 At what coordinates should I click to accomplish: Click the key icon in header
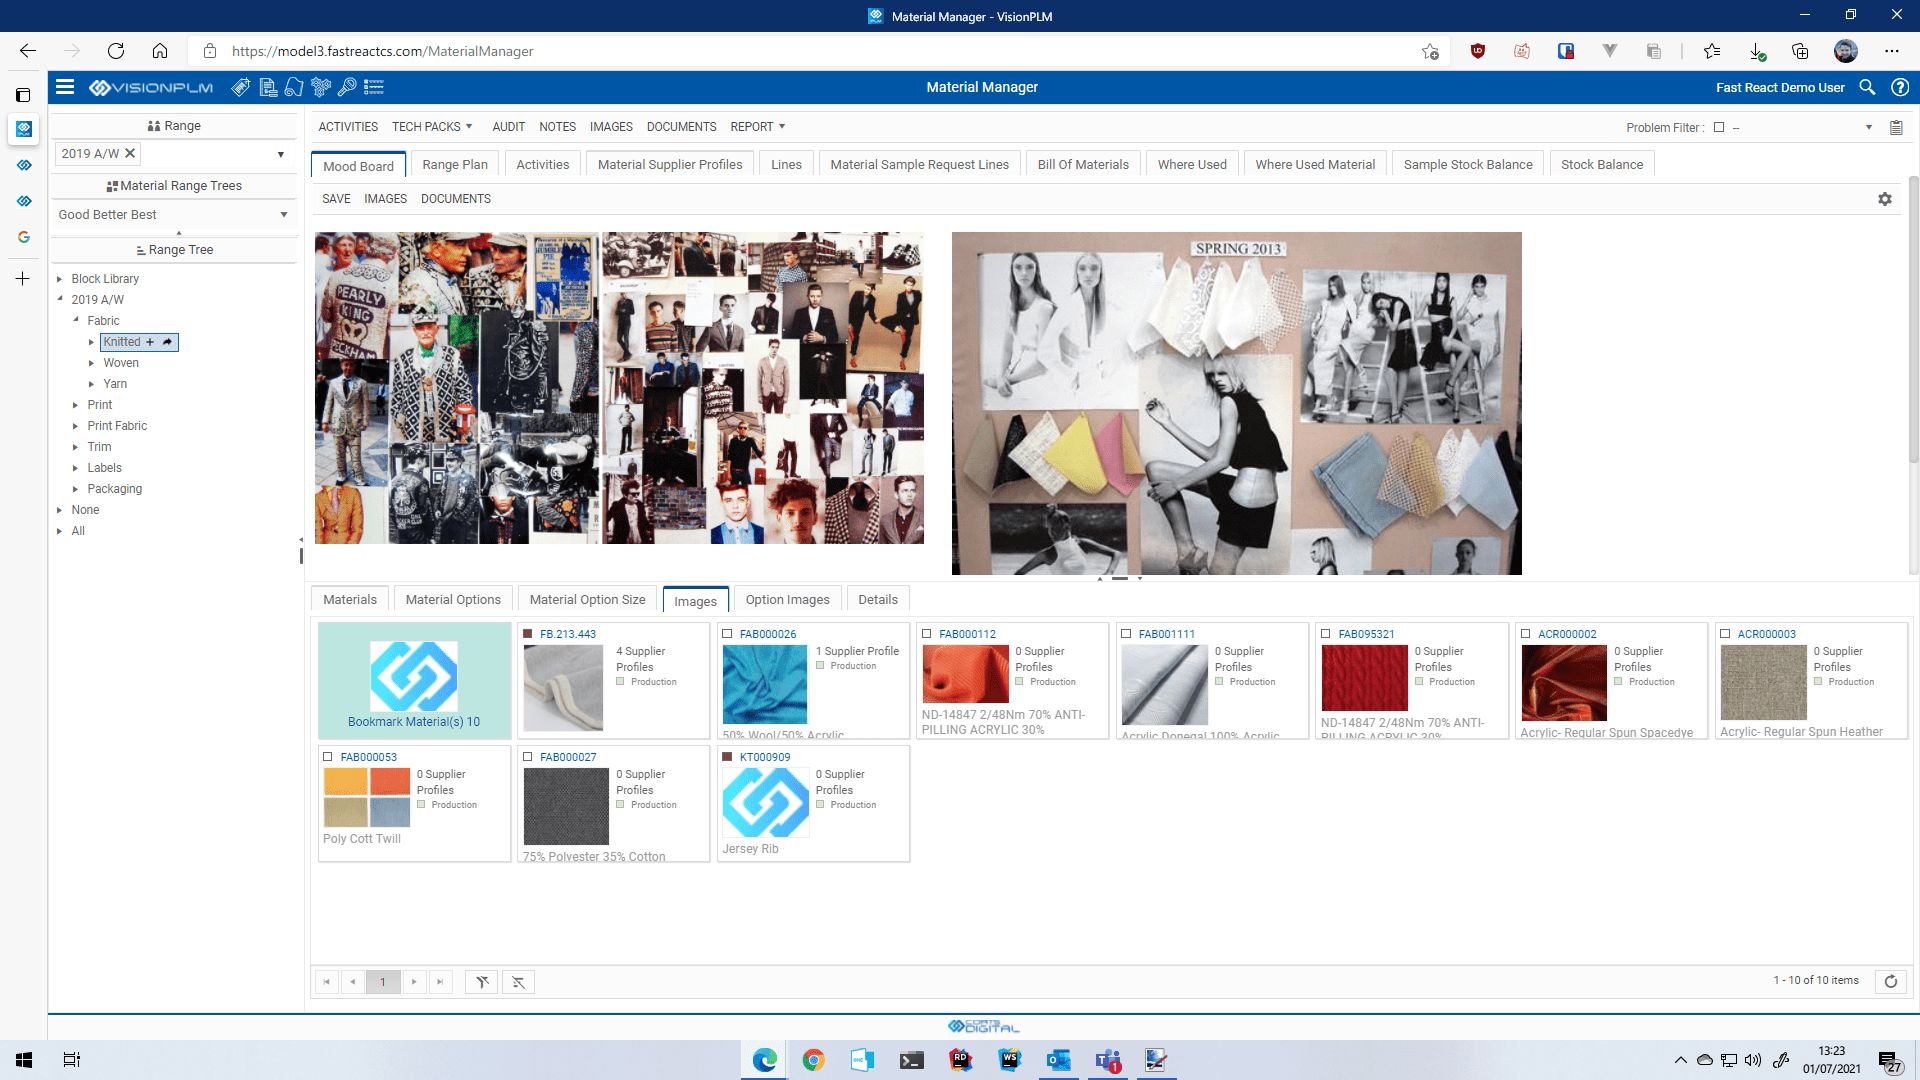point(347,87)
